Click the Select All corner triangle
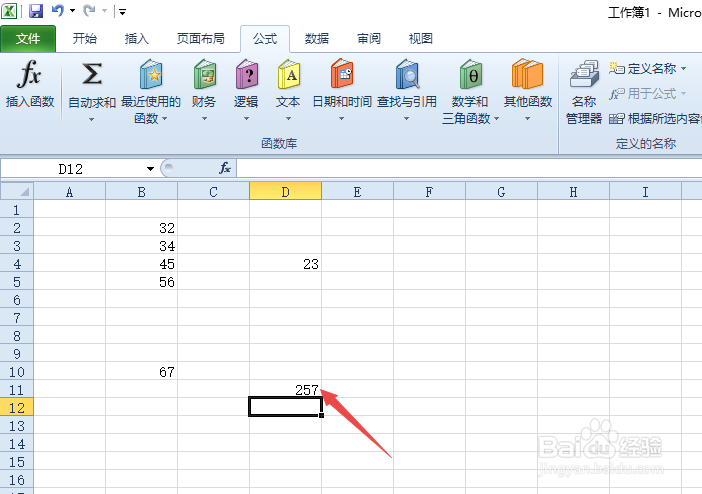Image resolution: width=702 pixels, height=494 pixels. 17,192
